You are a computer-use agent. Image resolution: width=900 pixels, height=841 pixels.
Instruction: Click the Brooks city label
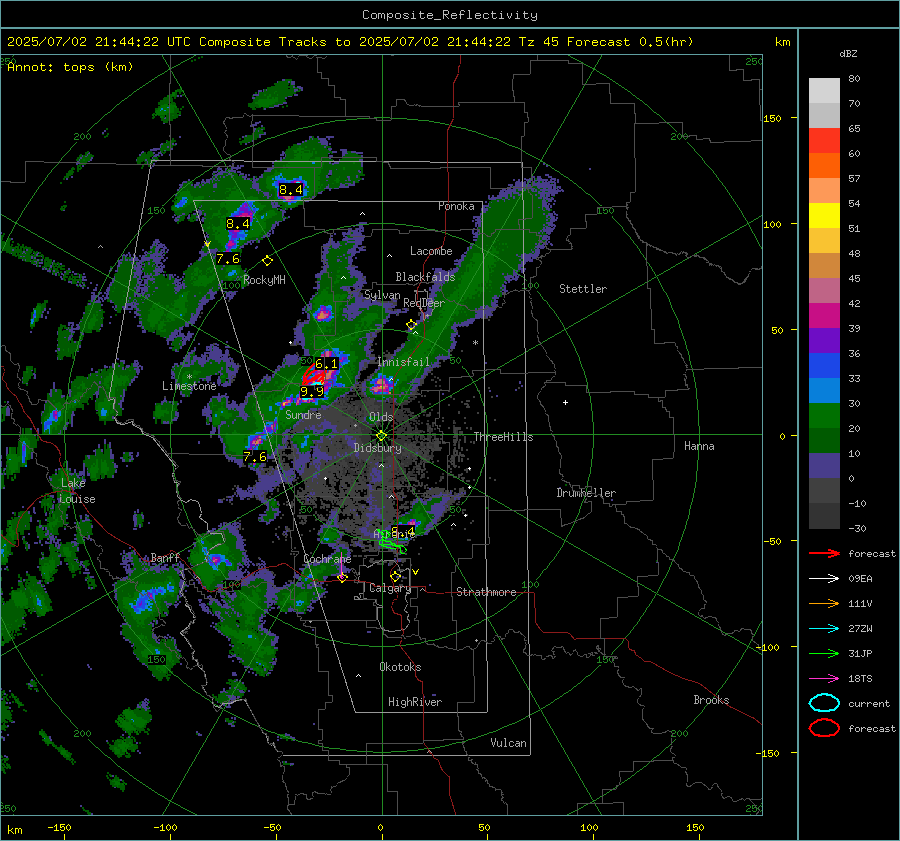click(711, 700)
